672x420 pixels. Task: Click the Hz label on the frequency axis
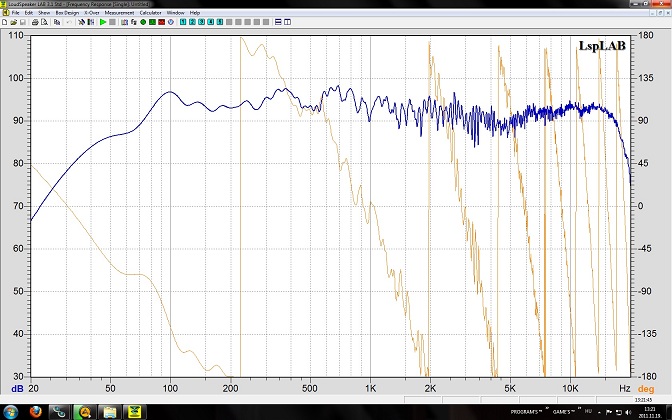pos(625,388)
